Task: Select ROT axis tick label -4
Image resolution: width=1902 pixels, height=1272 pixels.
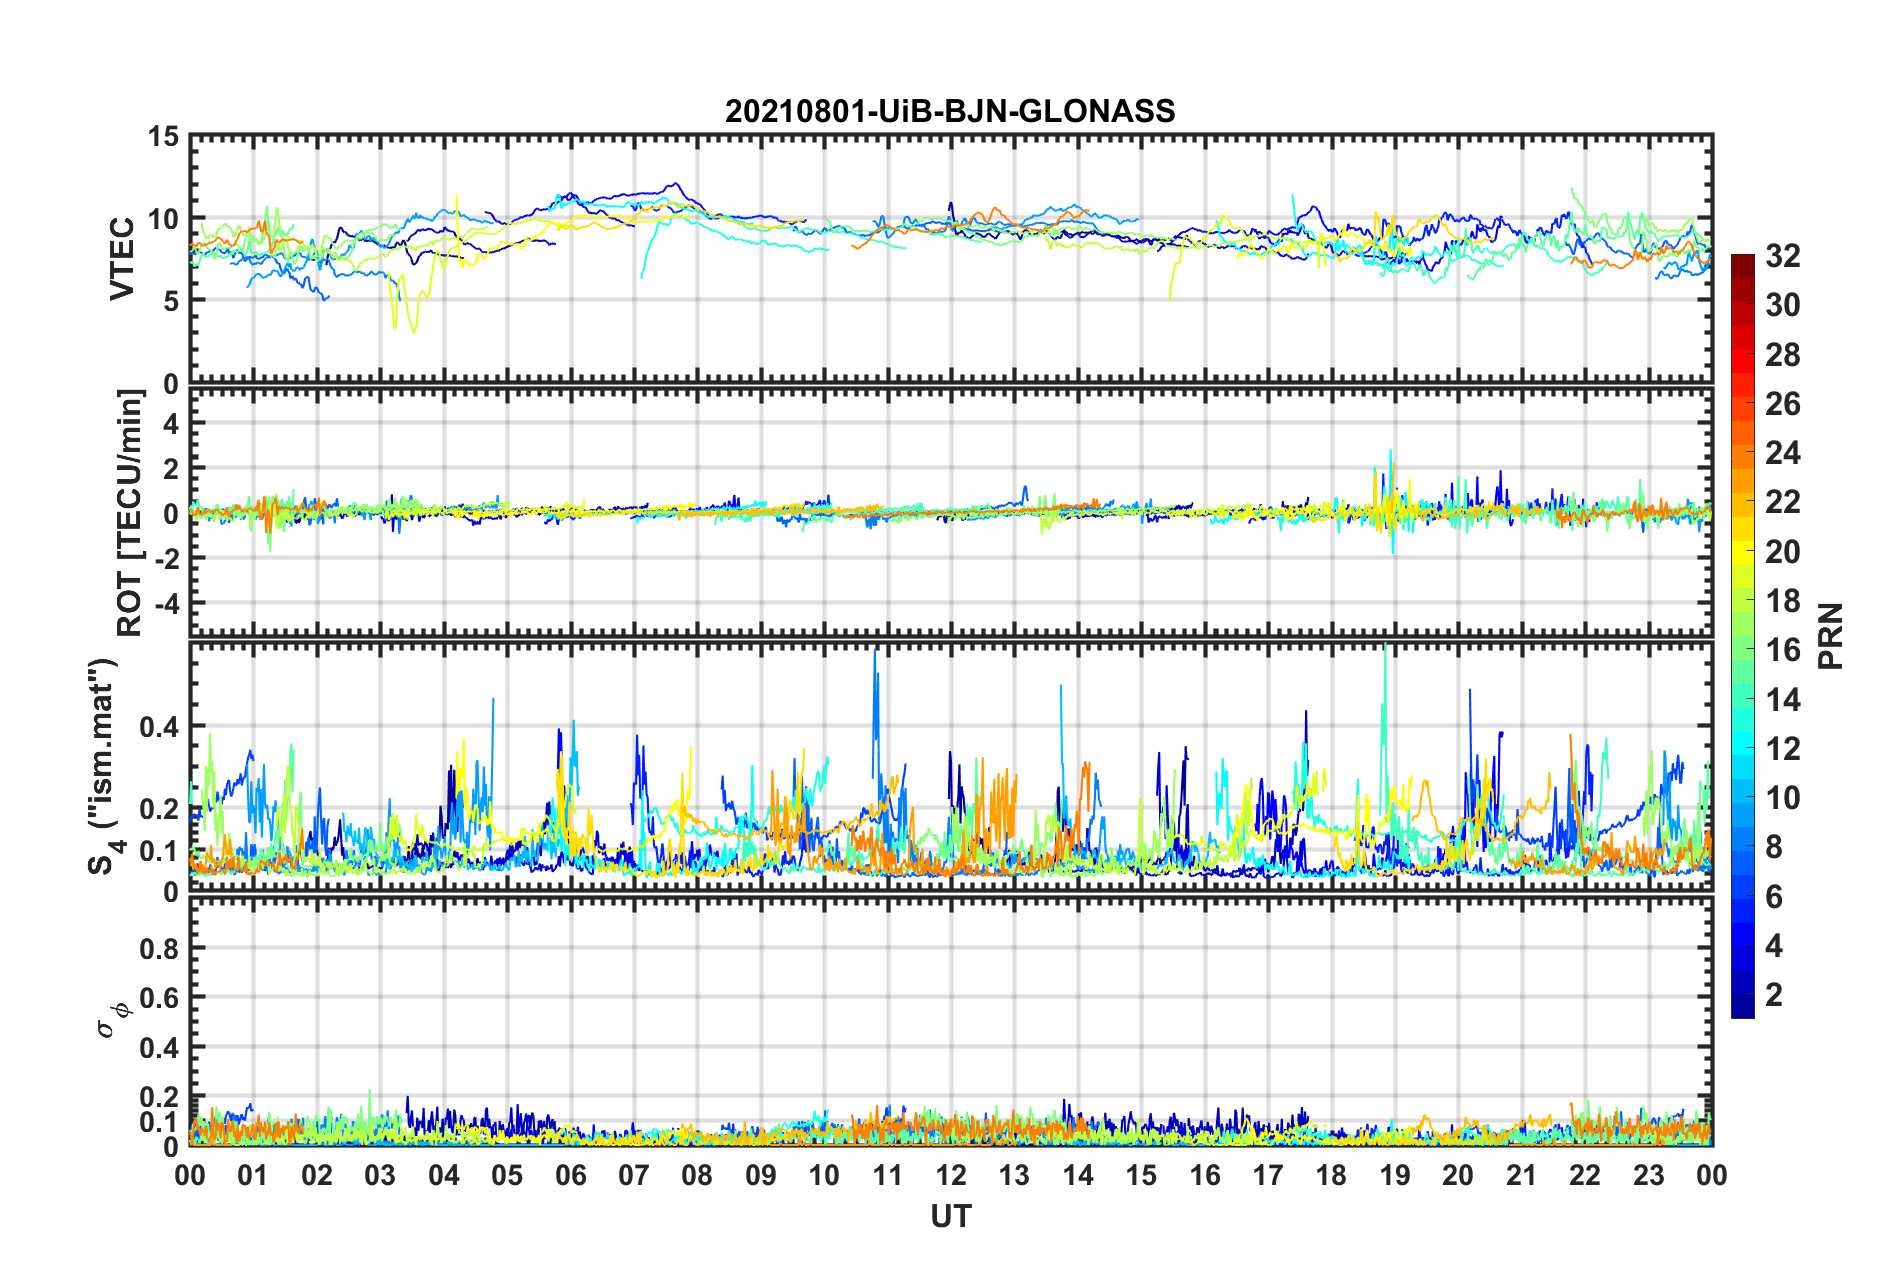Action: coord(166,604)
